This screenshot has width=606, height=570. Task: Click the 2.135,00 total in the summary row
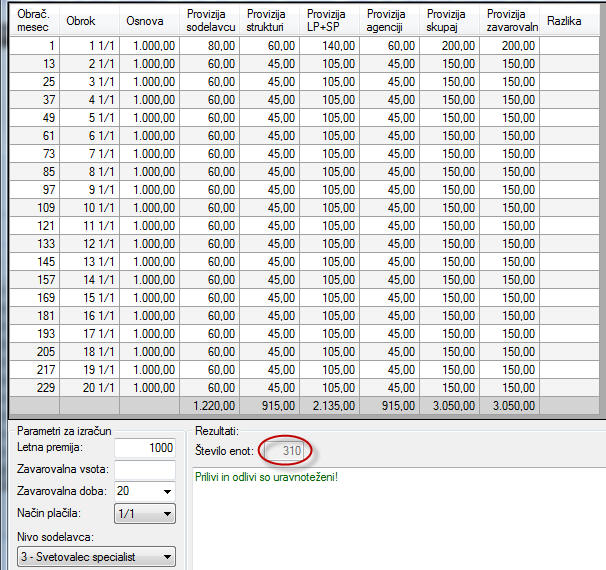pyautogui.click(x=335, y=406)
